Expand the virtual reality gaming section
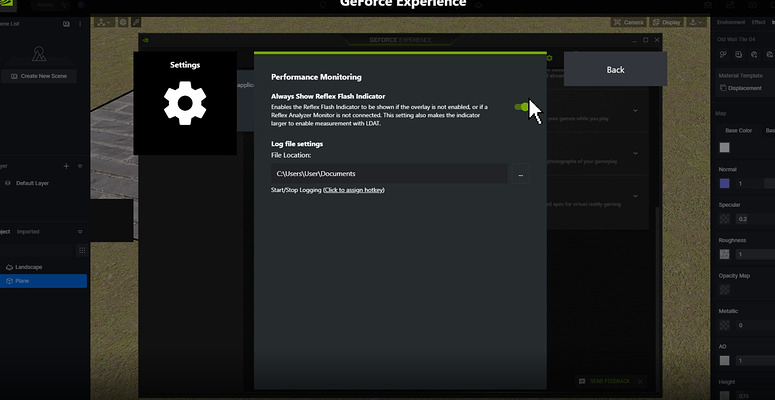Viewport: 775px width, 400px height. coord(635,196)
